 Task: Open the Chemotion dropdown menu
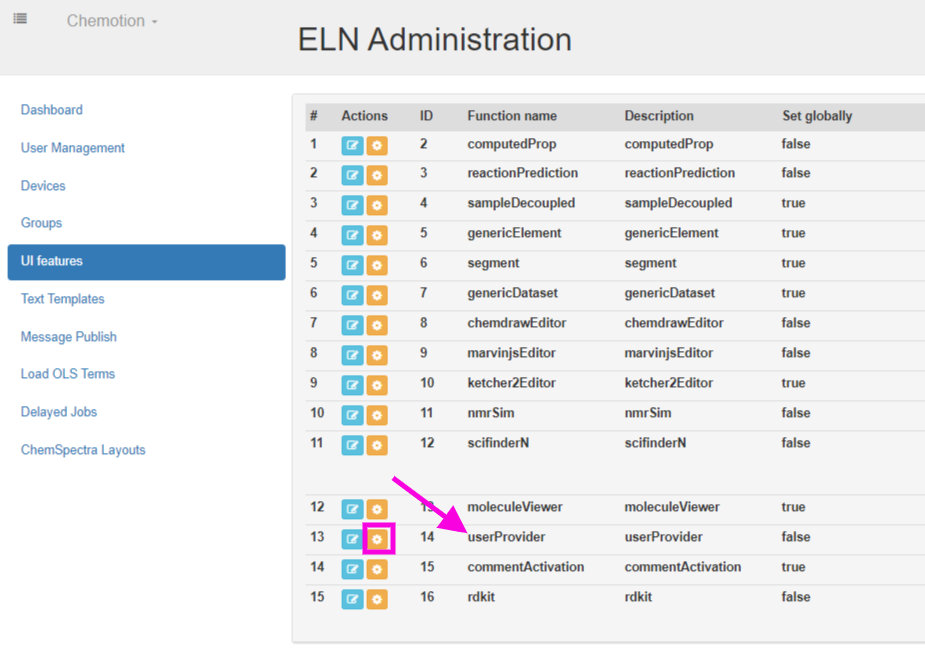[x=110, y=20]
